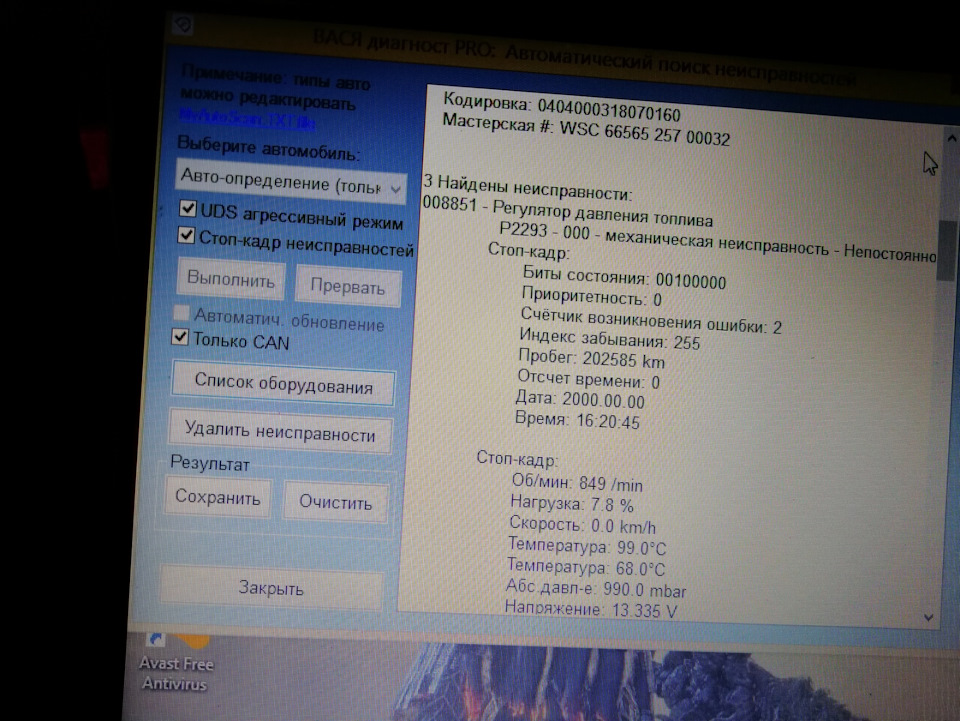
Task: Click scrollbar down arrow in results pane
Action: (929, 618)
